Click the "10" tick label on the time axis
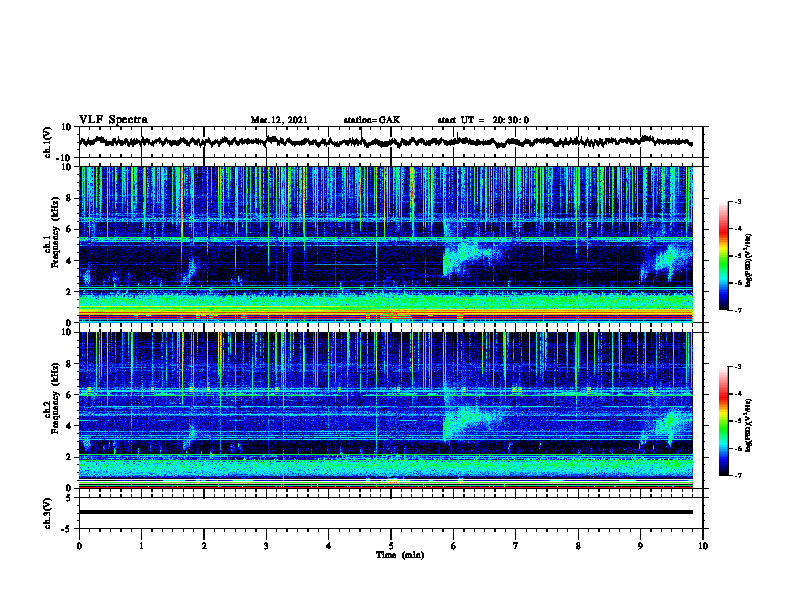The height and width of the screenshot is (612, 792). point(703,546)
